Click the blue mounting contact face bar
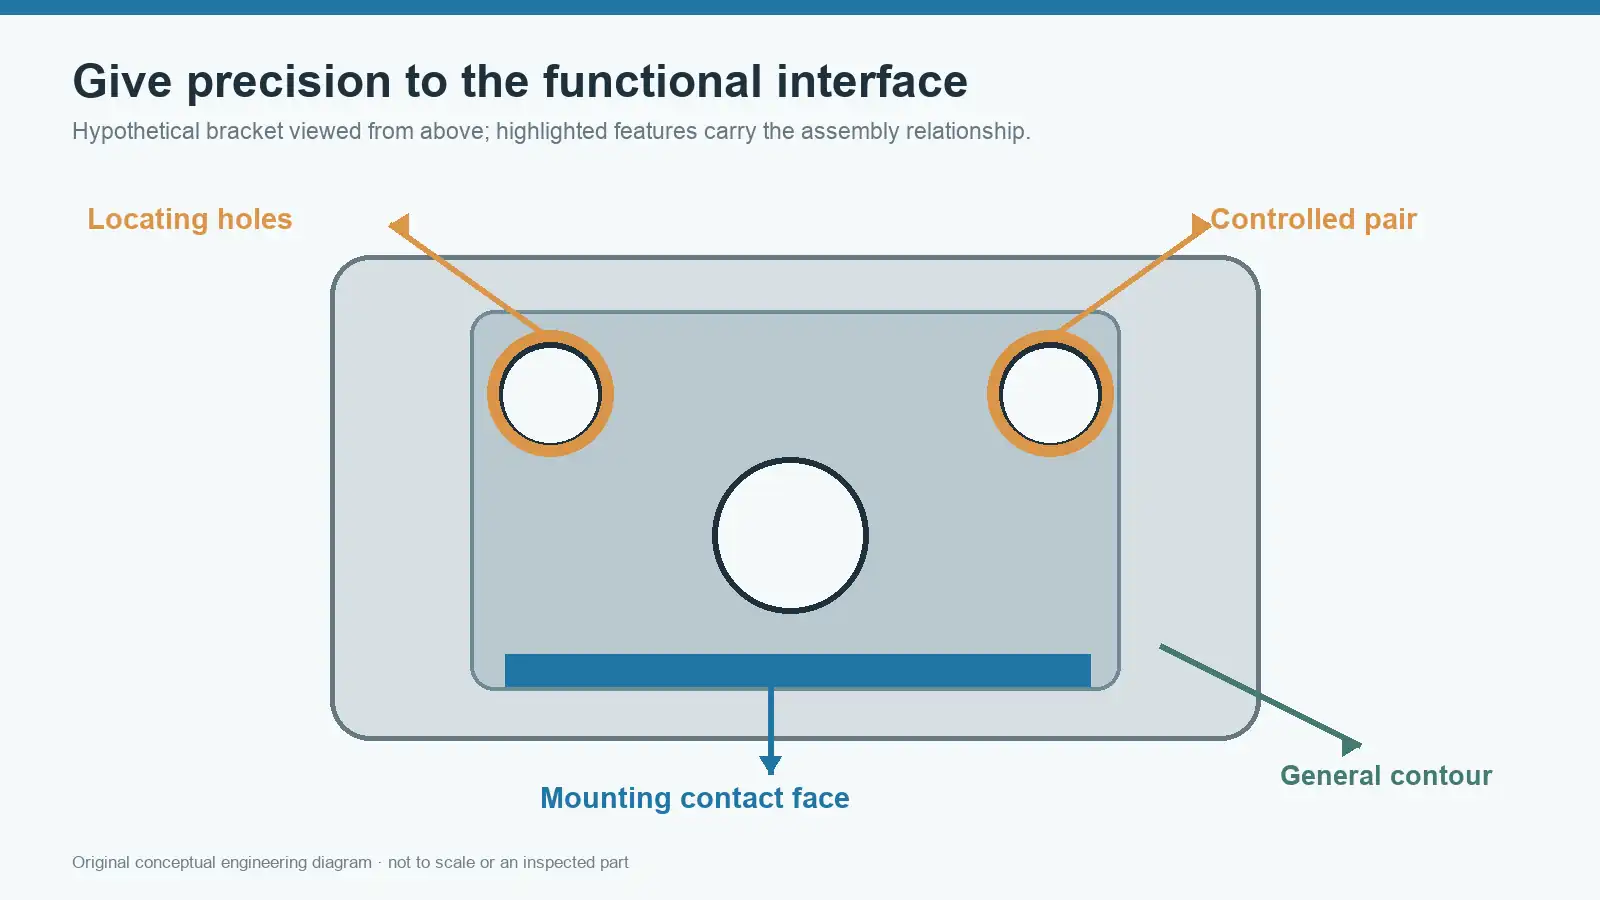 click(x=798, y=670)
